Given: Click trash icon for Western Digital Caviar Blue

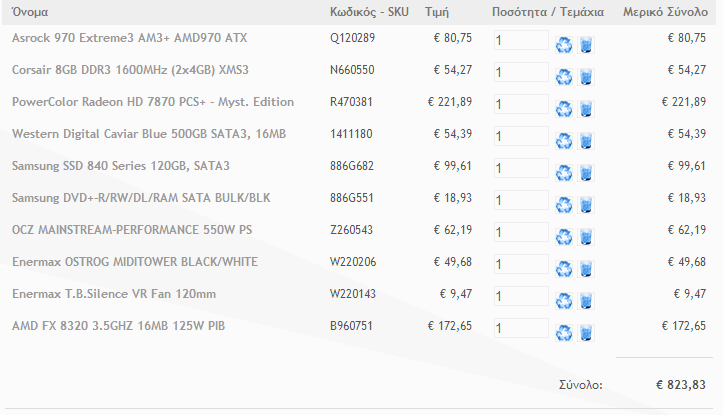Looking at the screenshot, I should click(x=586, y=141).
